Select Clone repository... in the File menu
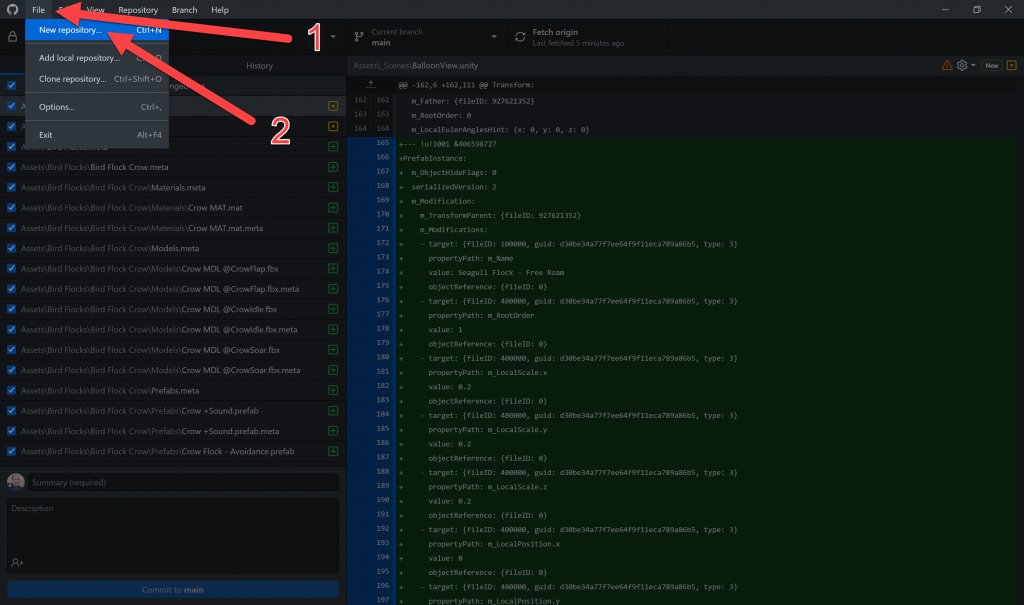1024x605 pixels. pyautogui.click(x=97, y=79)
